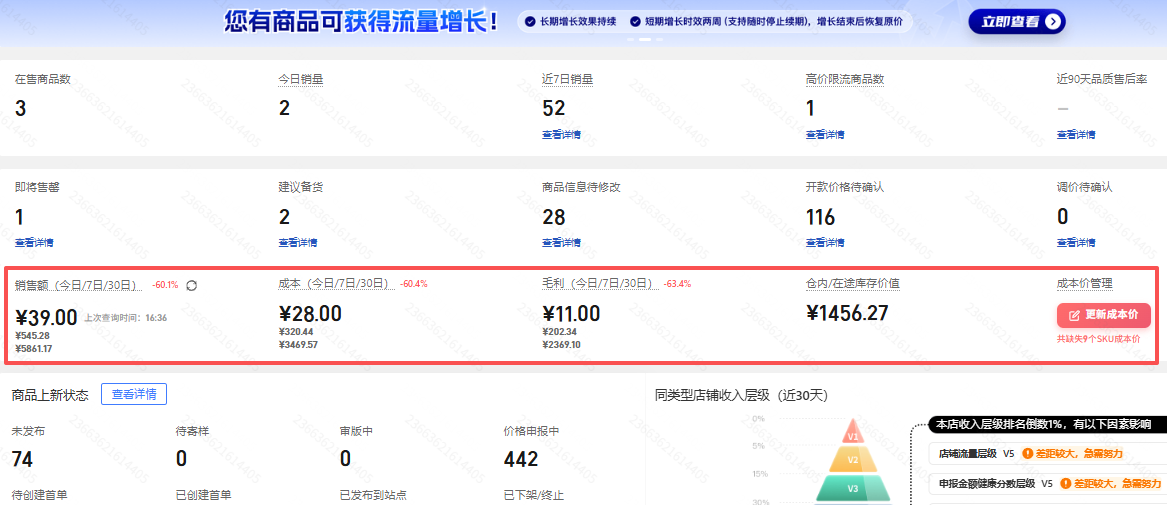Image resolution: width=1167 pixels, height=505 pixels.
Task: Select the active banner carousel indicator dot
Action: (645, 40)
